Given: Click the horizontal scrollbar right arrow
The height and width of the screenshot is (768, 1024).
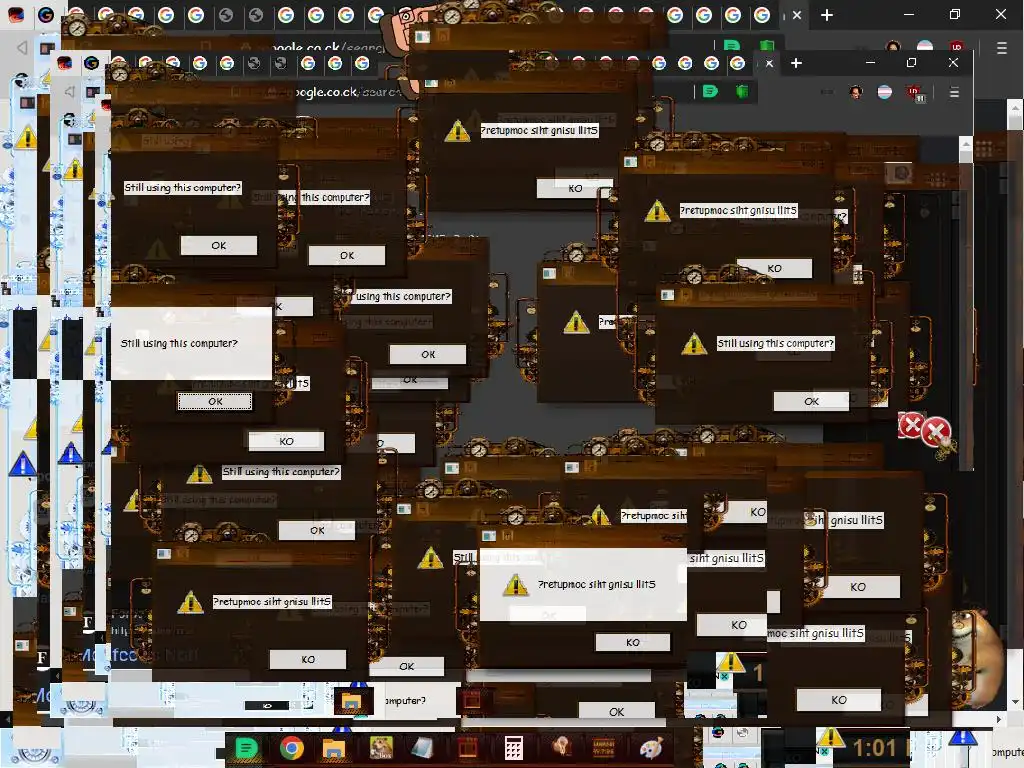Looking at the screenshot, I should (999, 719).
